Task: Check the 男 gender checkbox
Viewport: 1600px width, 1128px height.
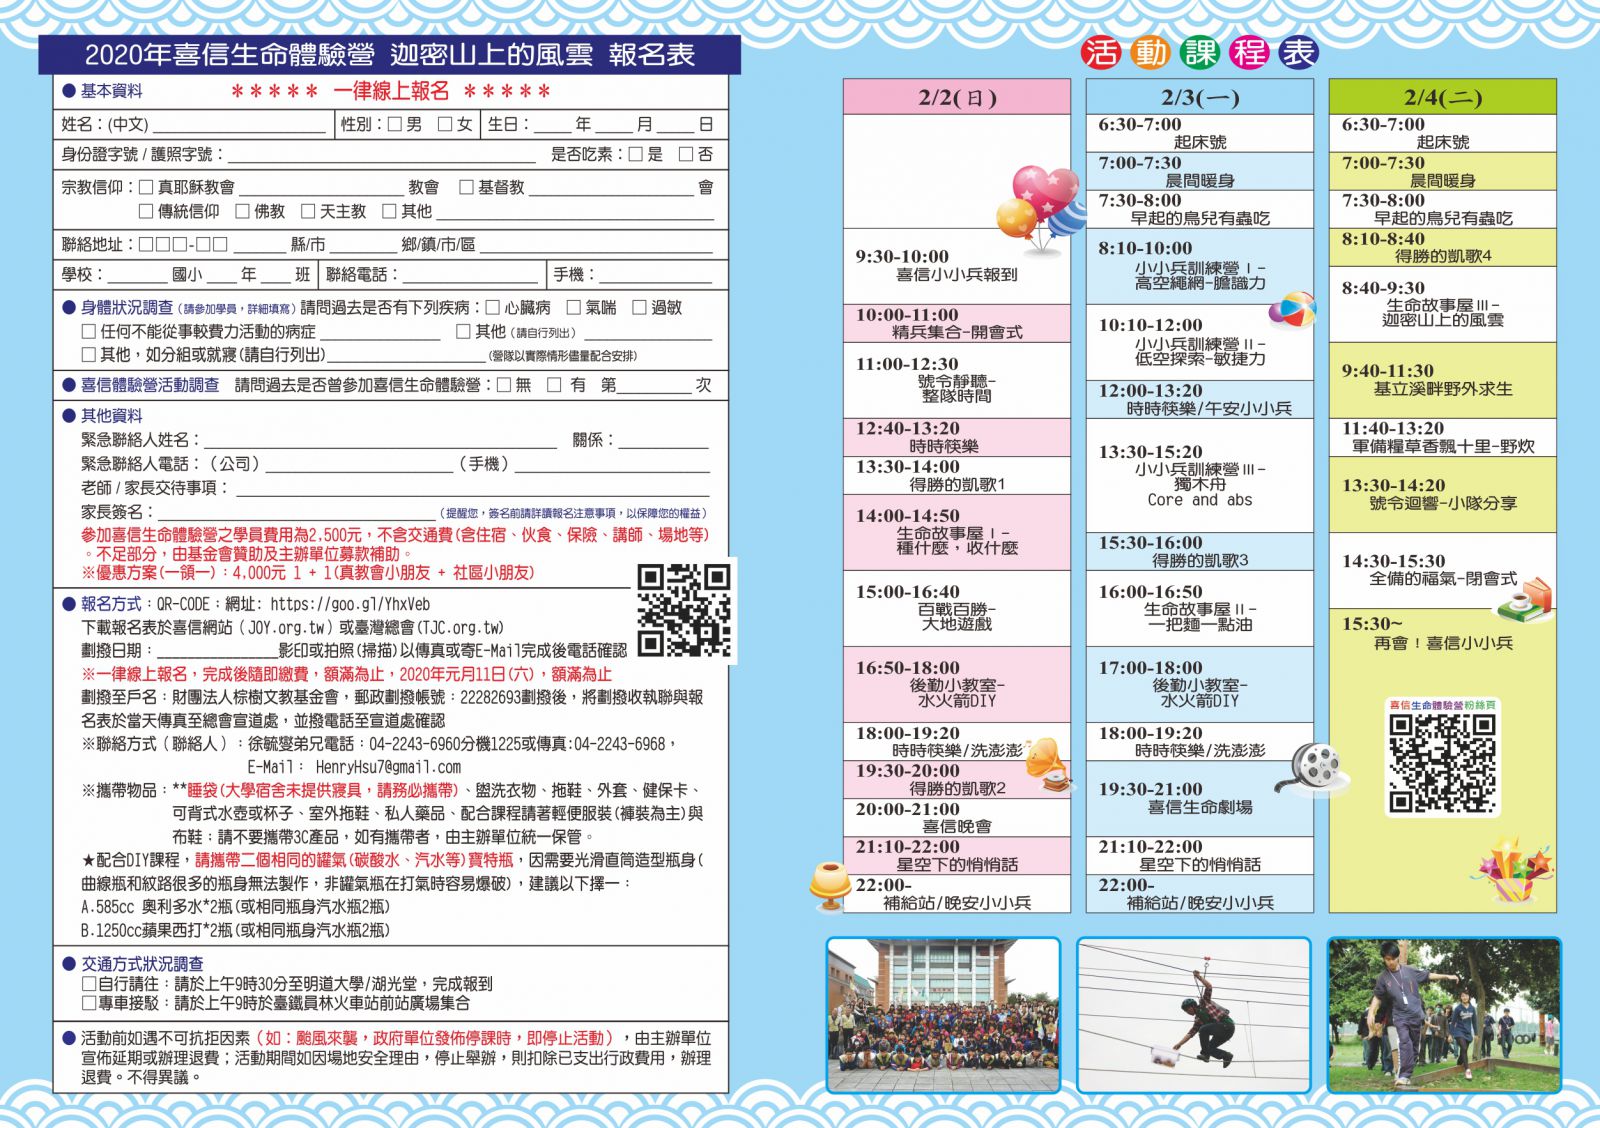Action: 395,125
